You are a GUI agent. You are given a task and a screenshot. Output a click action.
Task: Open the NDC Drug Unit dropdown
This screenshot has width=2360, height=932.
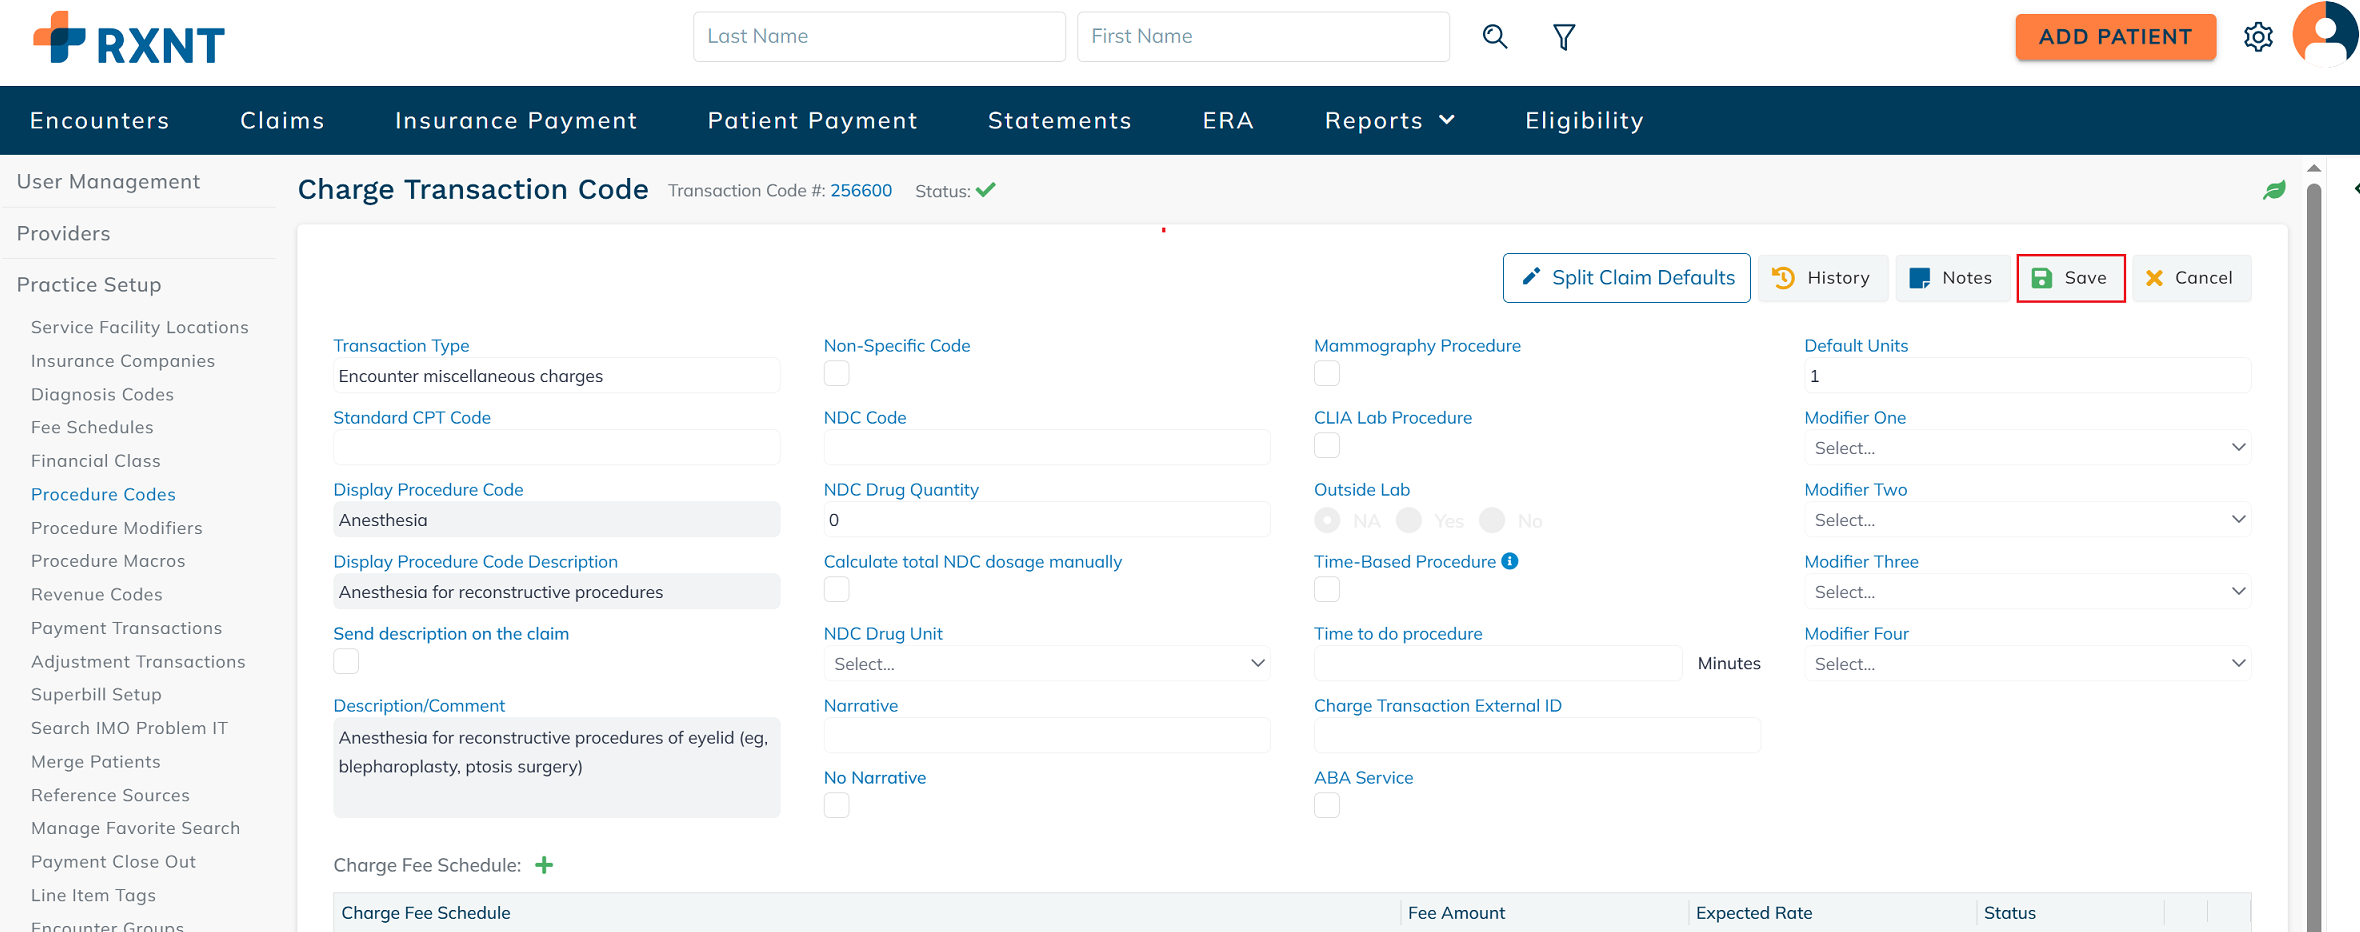pyautogui.click(x=1046, y=664)
